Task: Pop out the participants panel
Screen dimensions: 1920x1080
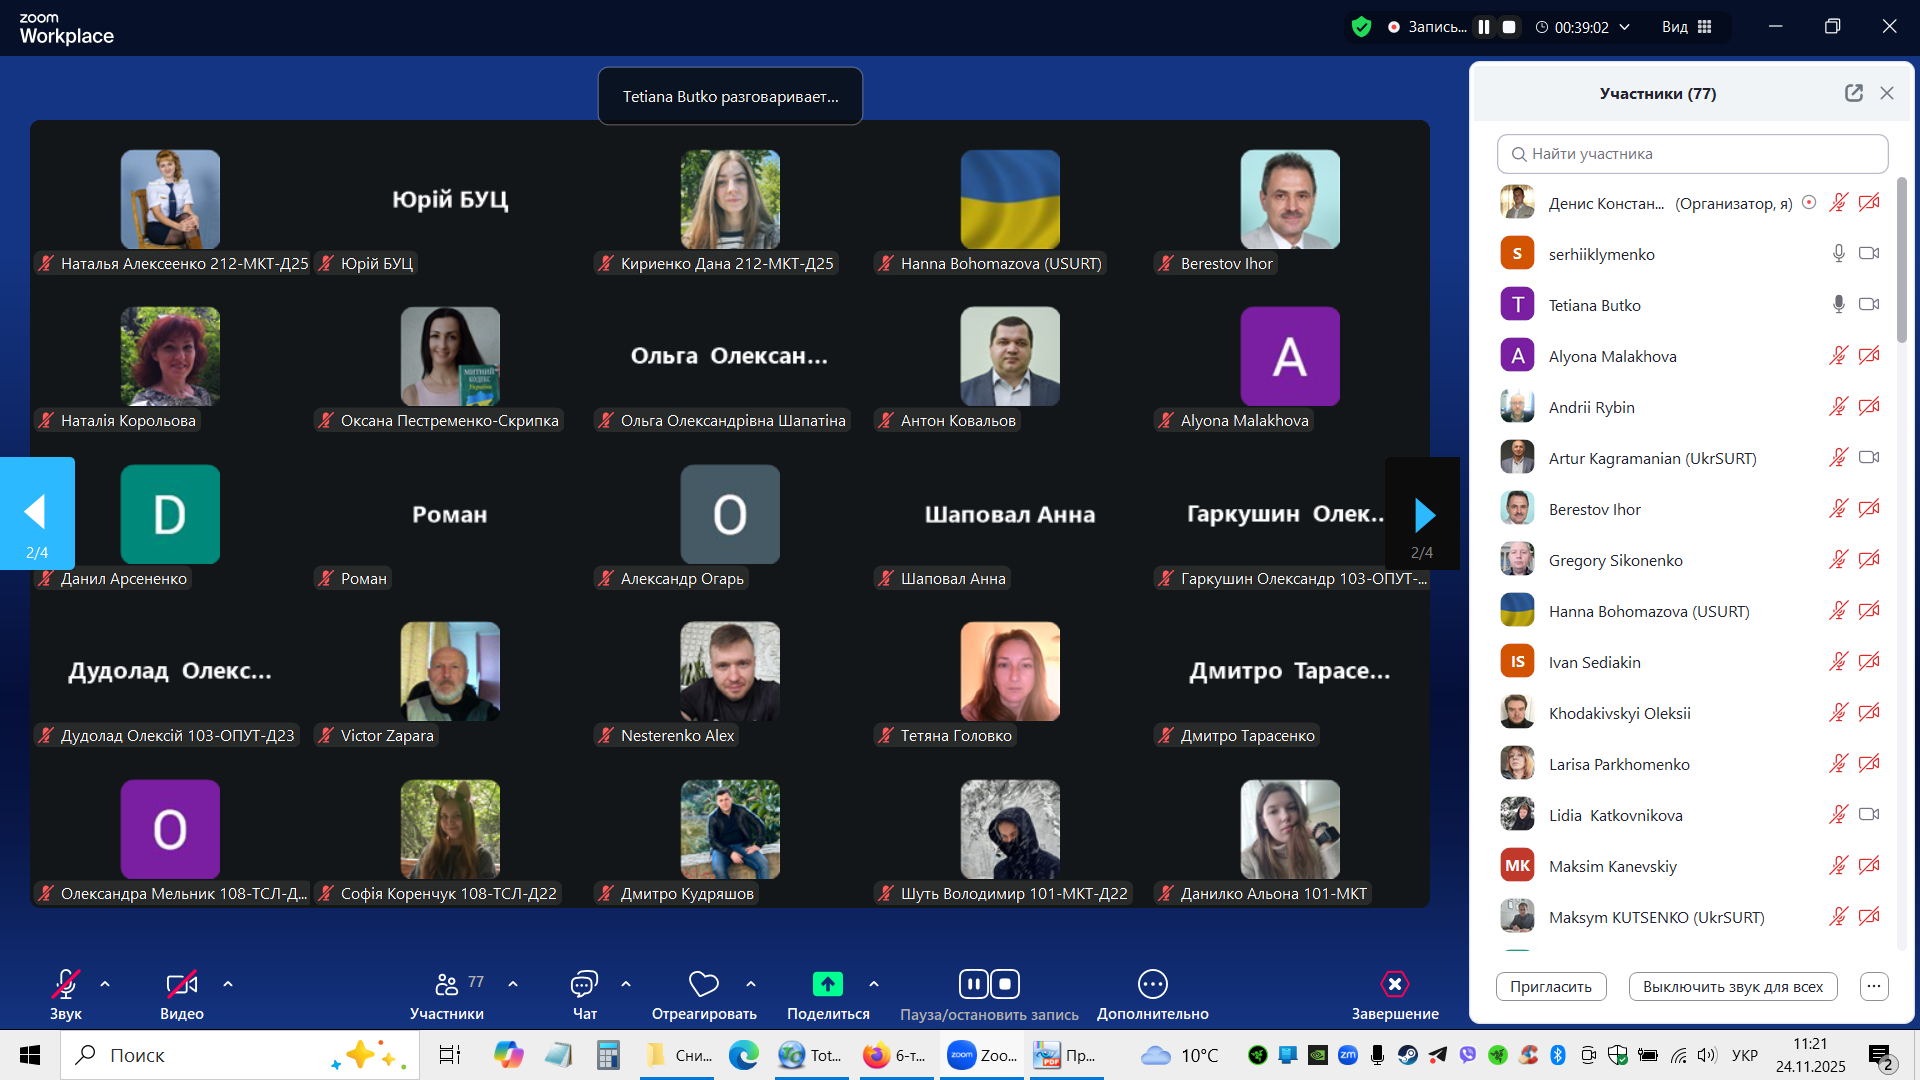Action: point(1854,93)
